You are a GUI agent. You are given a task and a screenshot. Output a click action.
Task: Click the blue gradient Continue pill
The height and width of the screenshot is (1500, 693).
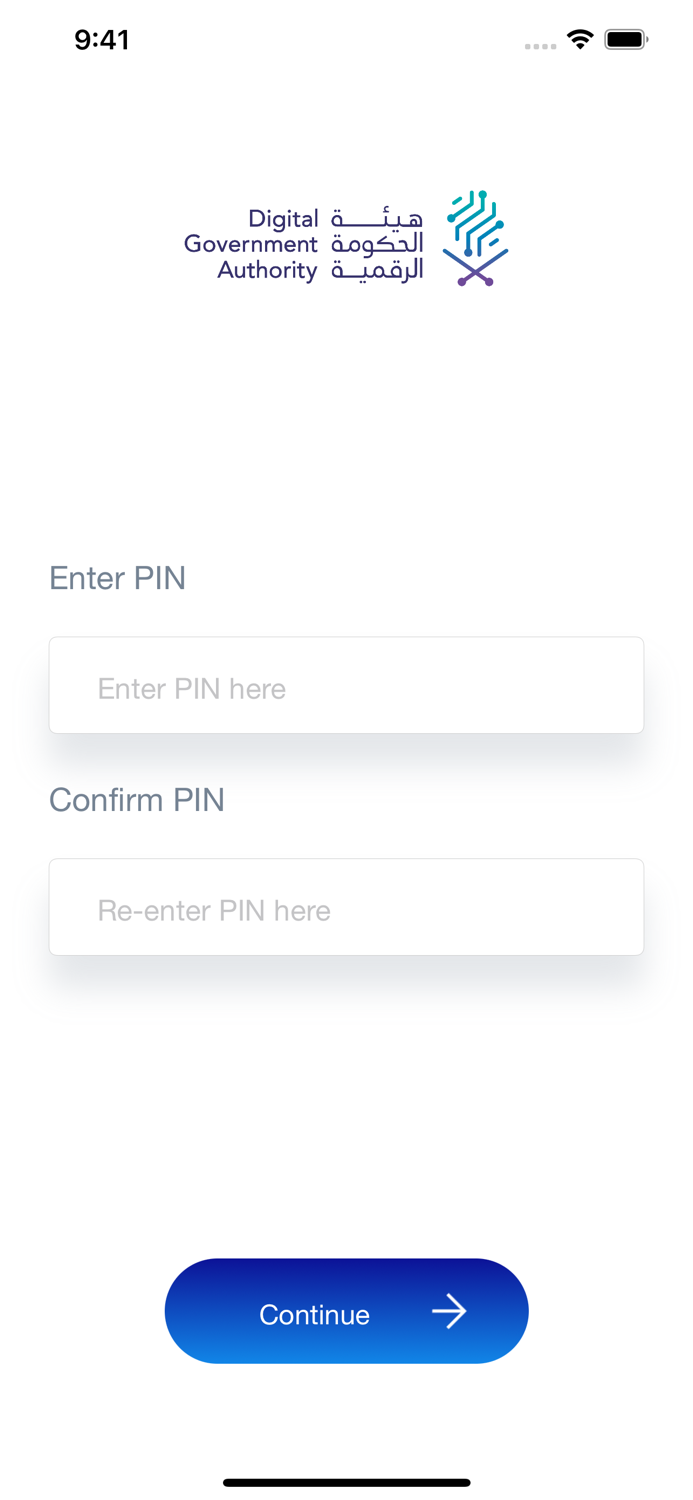346,1311
